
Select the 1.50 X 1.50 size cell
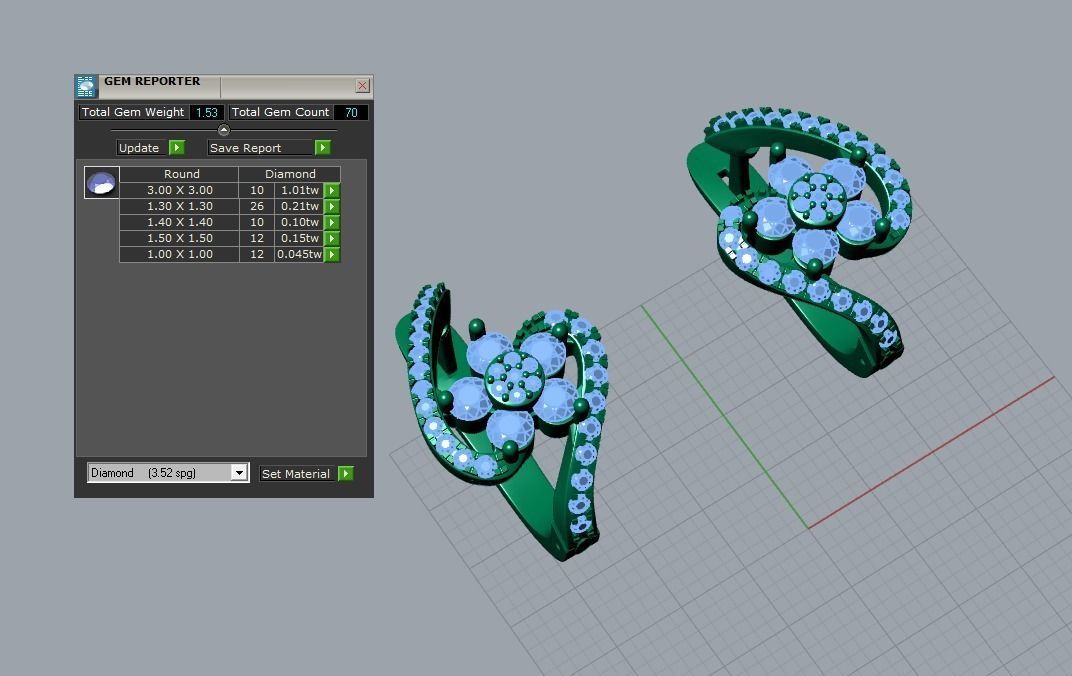pos(180,238)
